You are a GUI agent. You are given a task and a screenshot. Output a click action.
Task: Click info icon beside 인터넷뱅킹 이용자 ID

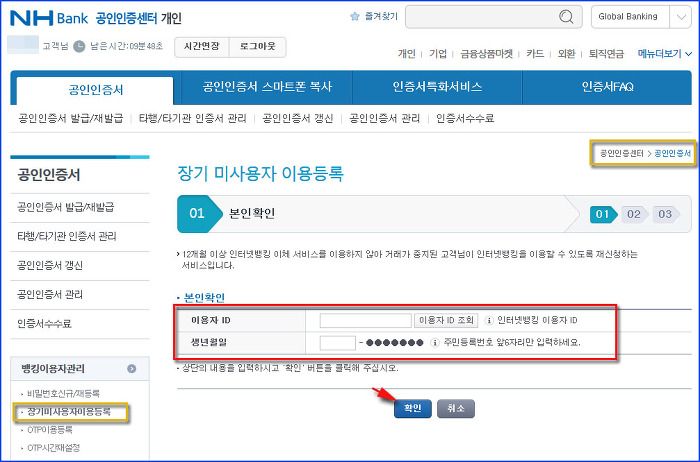(489, 320)
